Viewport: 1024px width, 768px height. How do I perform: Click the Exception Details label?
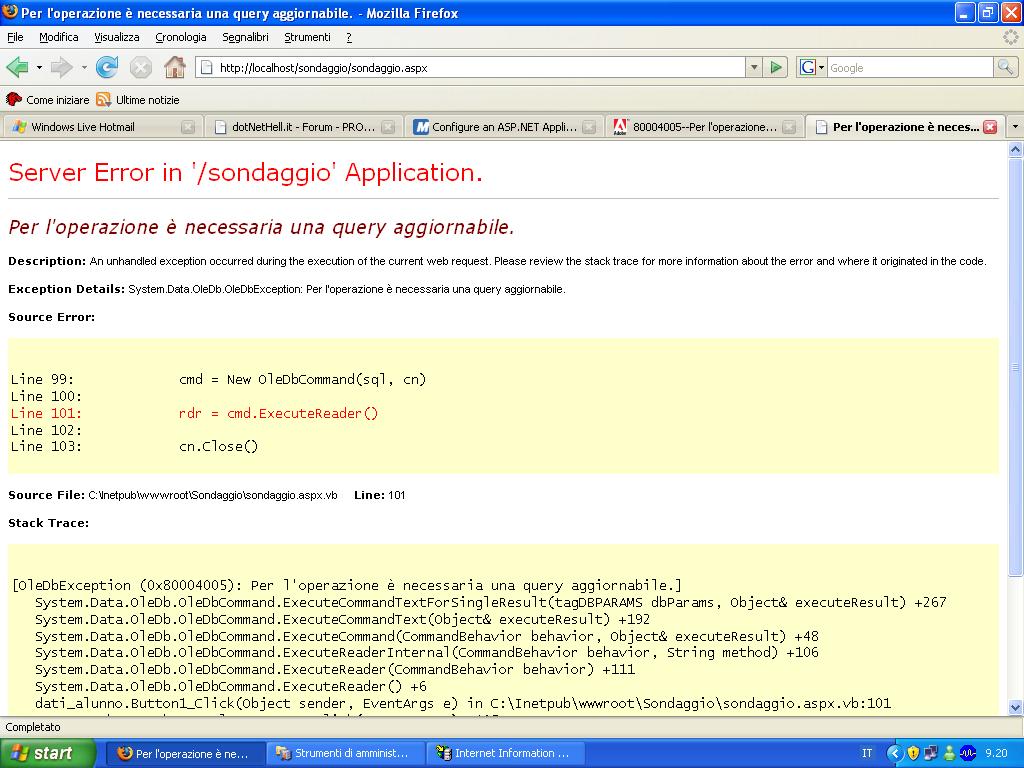coord(67,289)
